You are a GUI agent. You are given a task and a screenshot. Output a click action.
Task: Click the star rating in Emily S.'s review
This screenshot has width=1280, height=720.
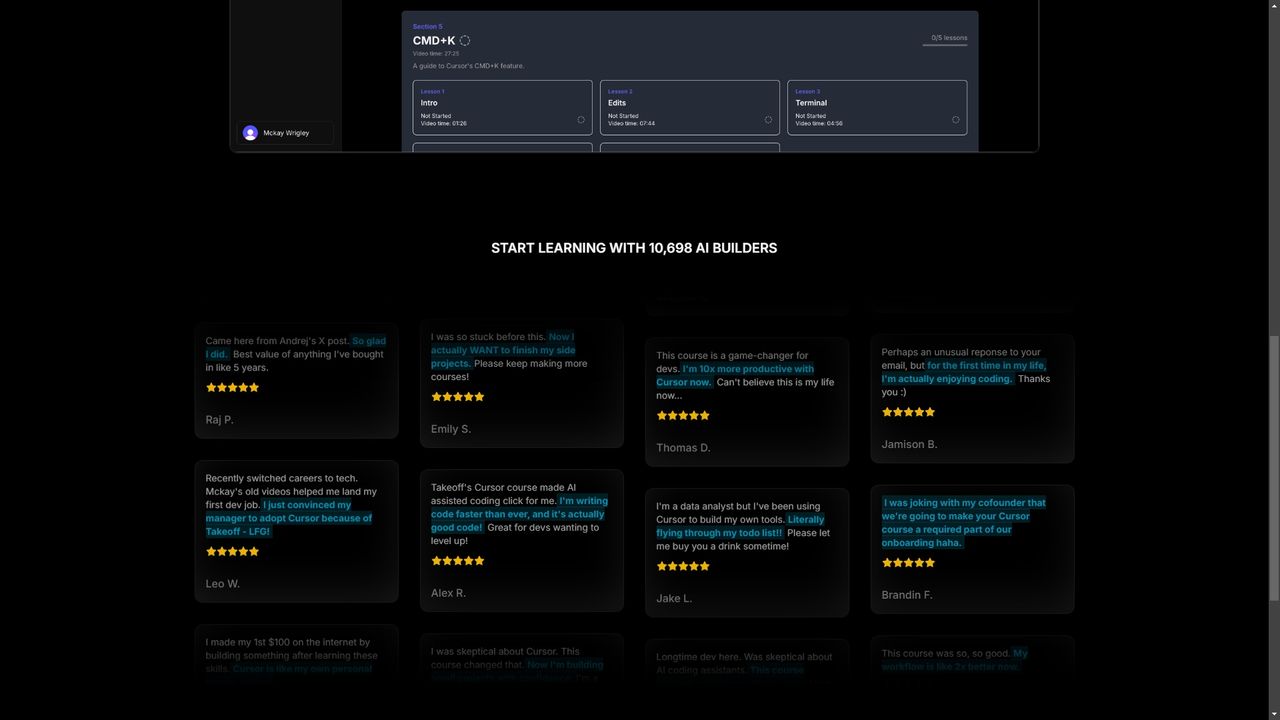[458, 397]
